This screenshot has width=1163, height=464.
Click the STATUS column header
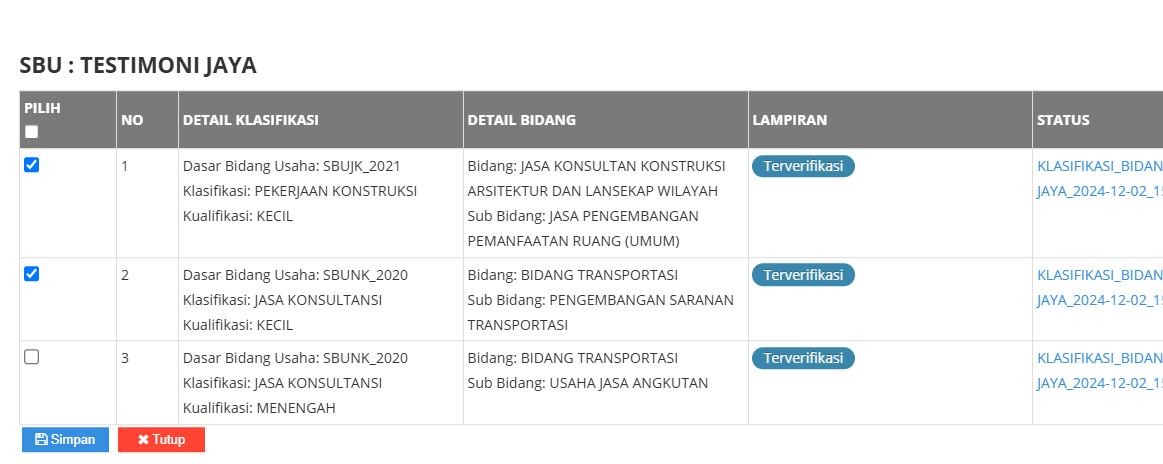click(x=1062, y=120)
